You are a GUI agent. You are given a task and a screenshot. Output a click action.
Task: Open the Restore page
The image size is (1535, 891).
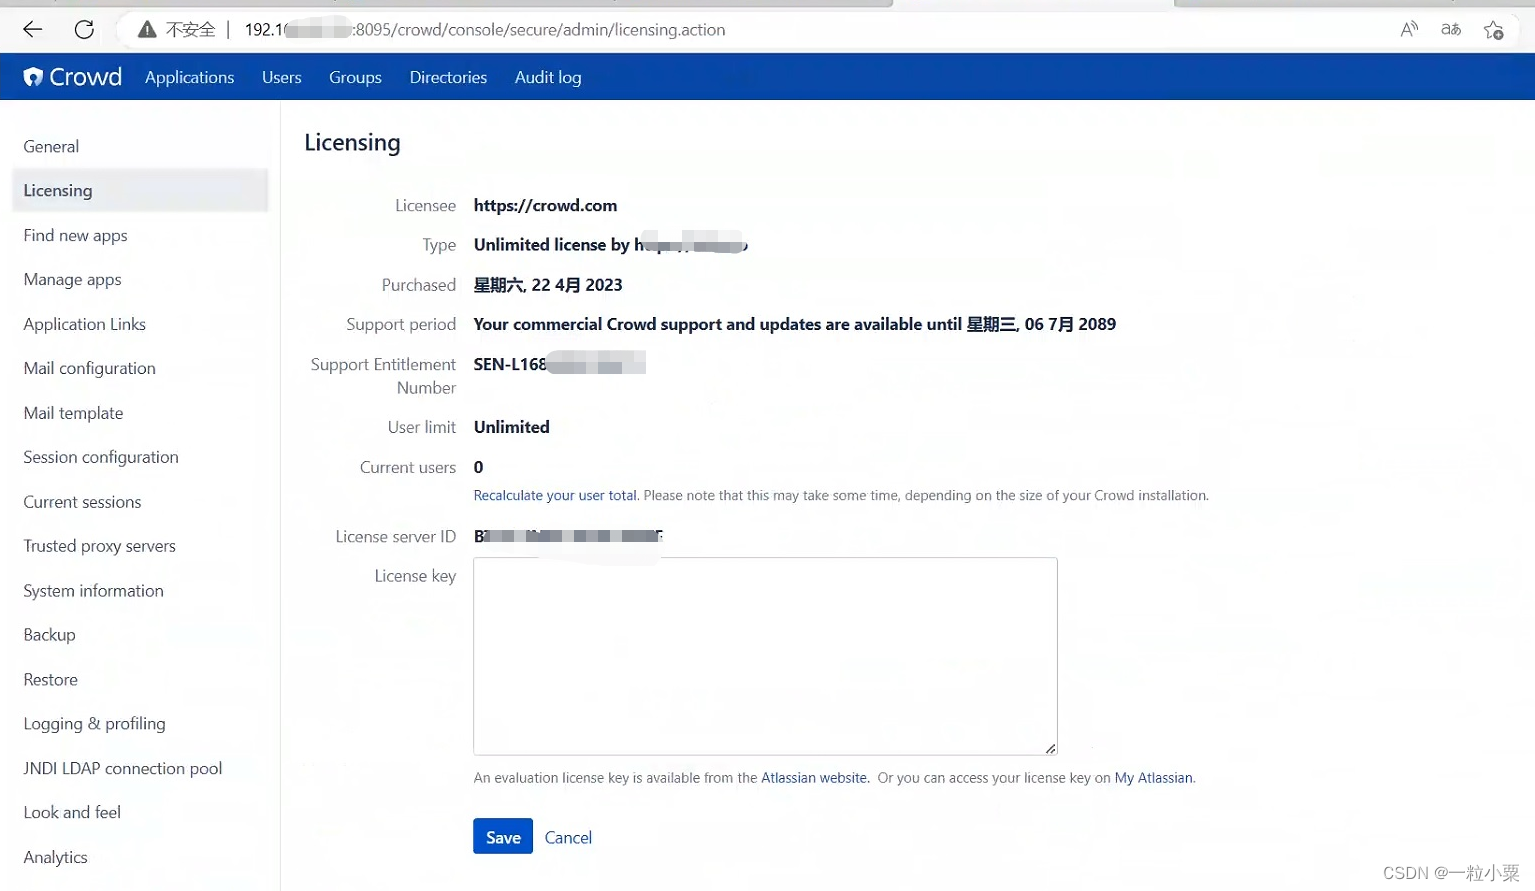(x=50, y=680)
